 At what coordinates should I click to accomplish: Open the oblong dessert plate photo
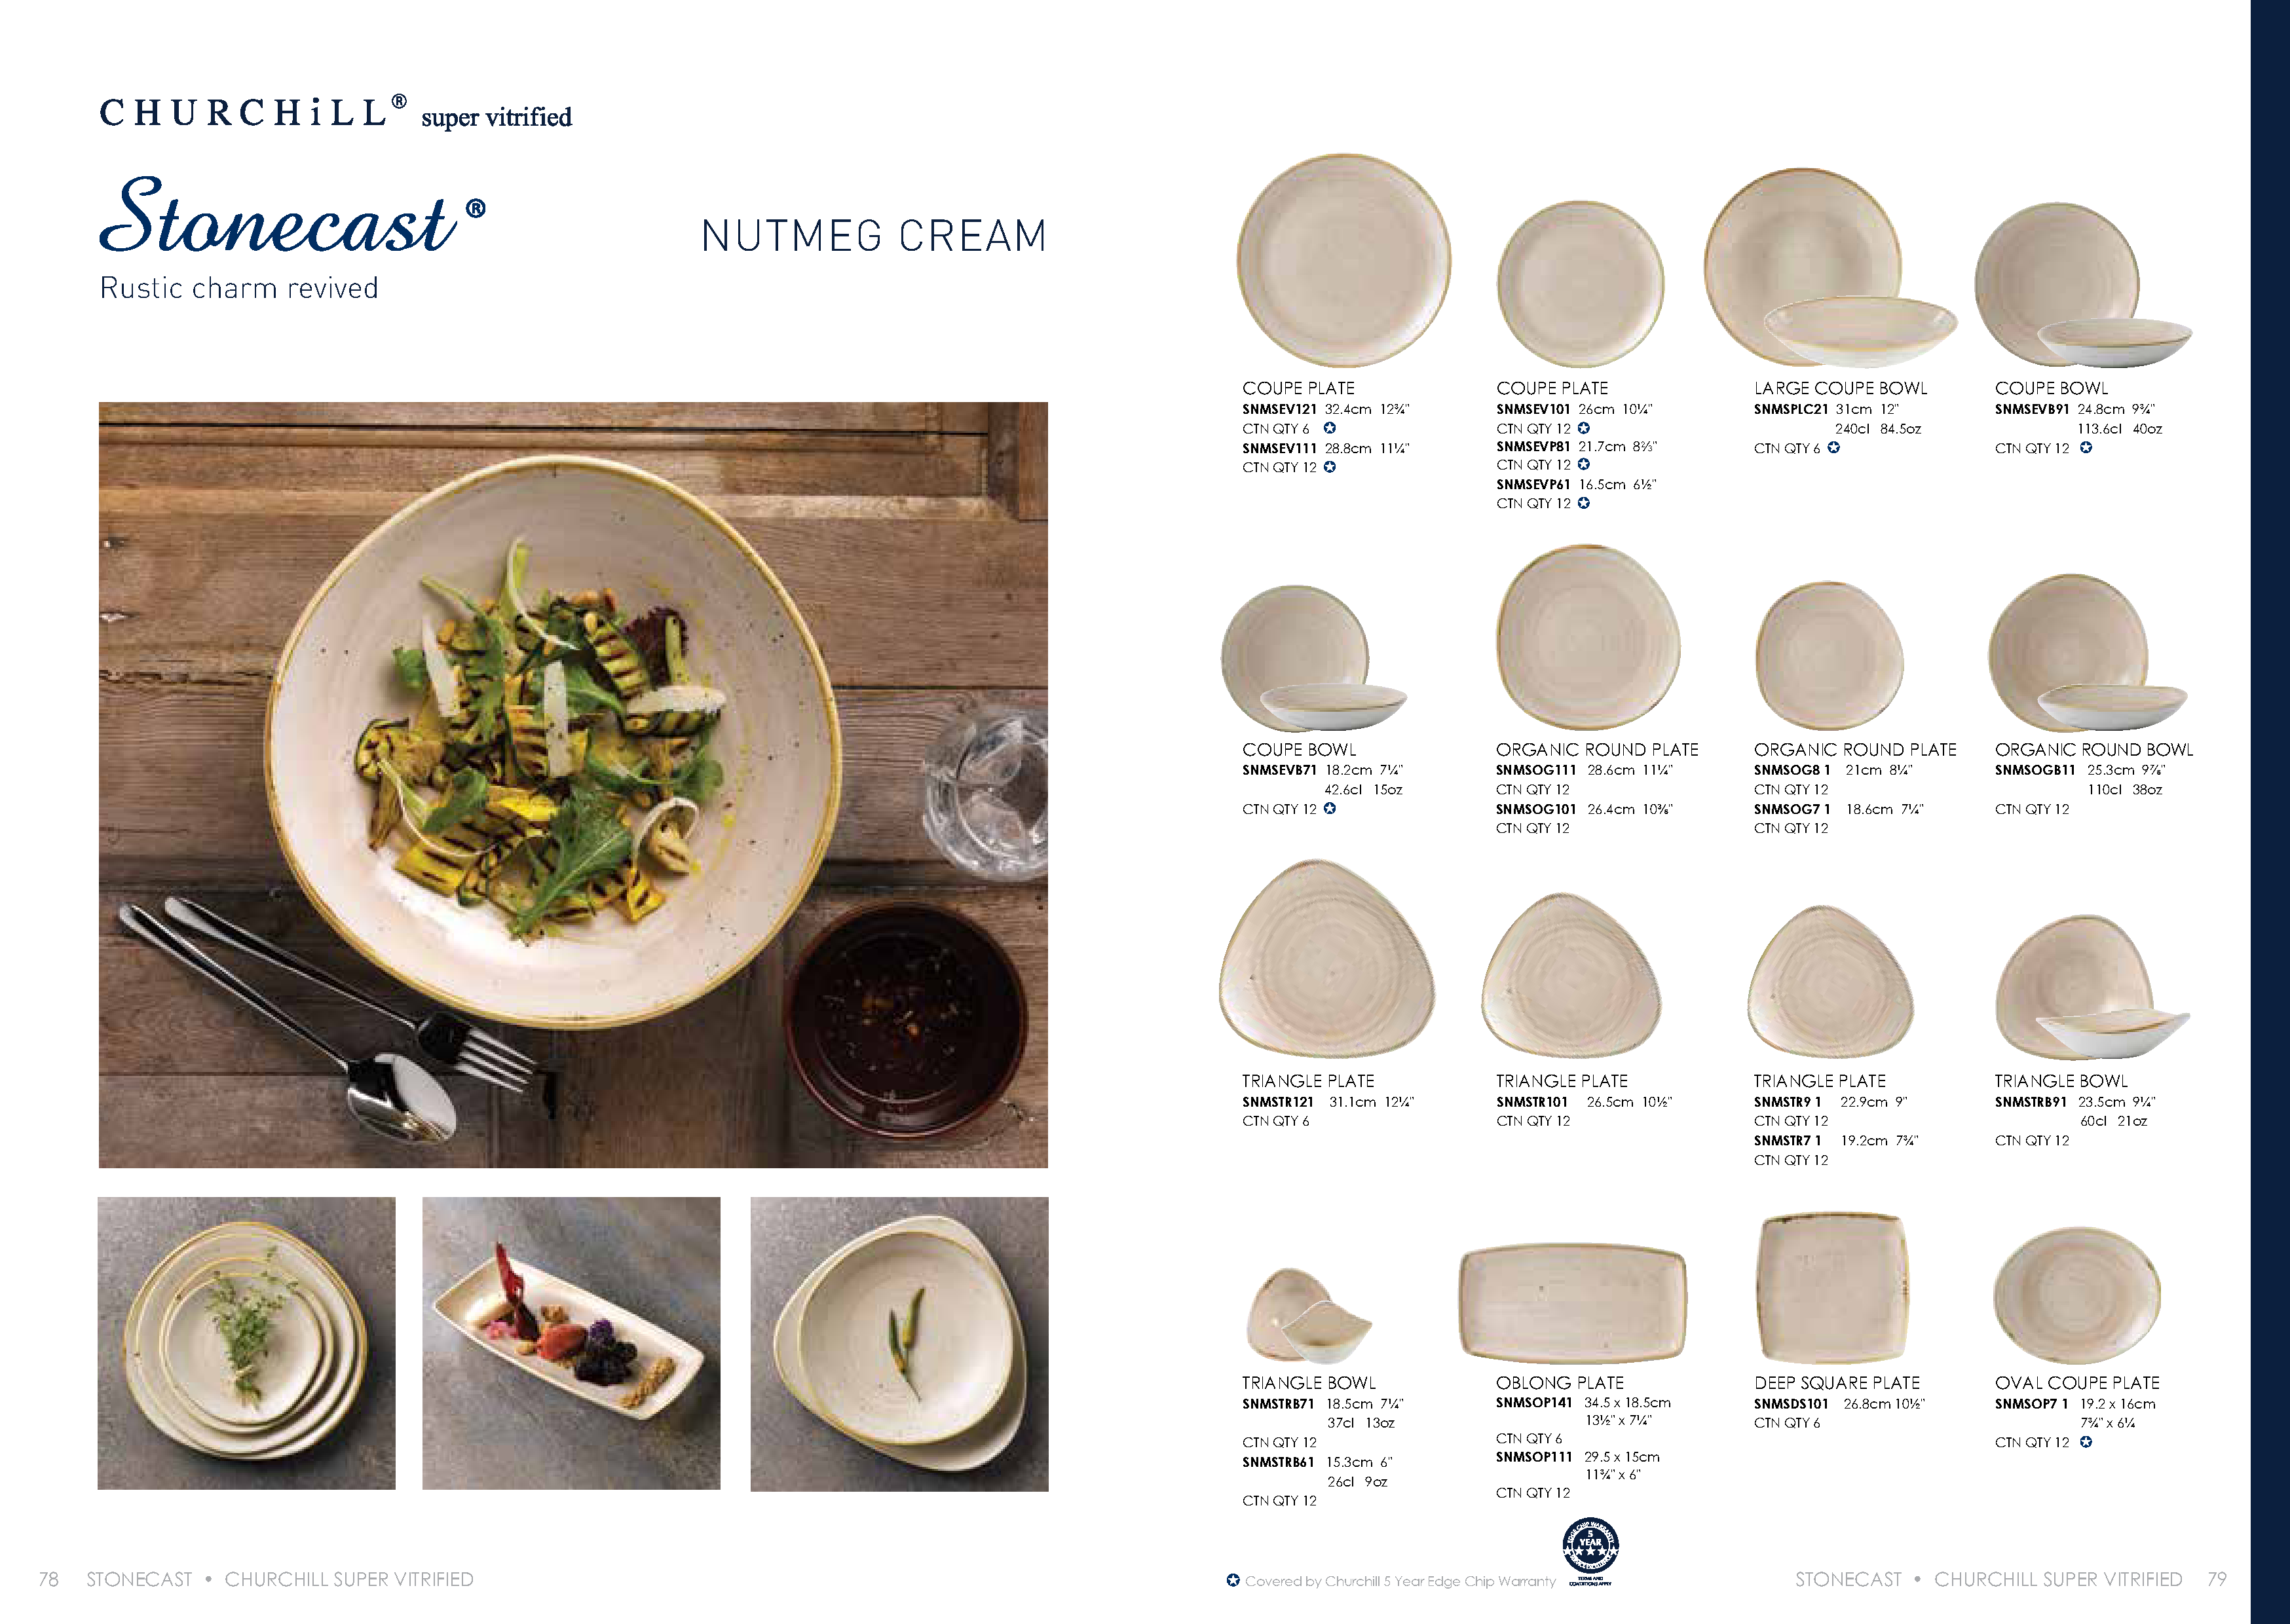[x=571, y=1343]
